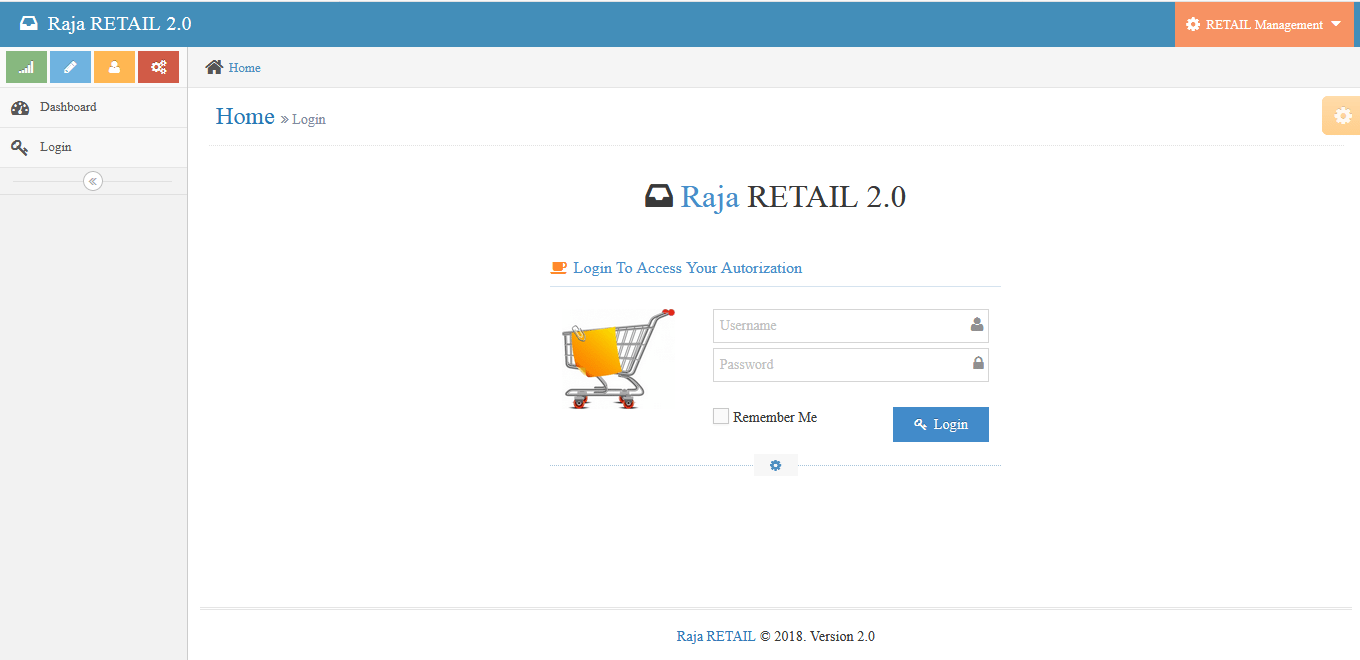Click the red gears settings icon
The image size is (1360, 660).
[158, 66]
